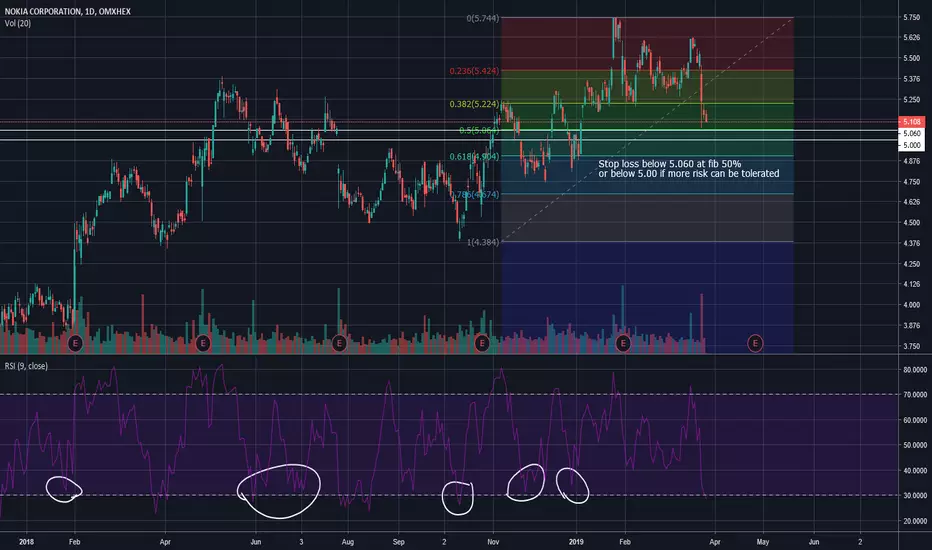Open the earnings marker from late April 2018
Screen dimensions: 932x550
[x=203, y=343]
